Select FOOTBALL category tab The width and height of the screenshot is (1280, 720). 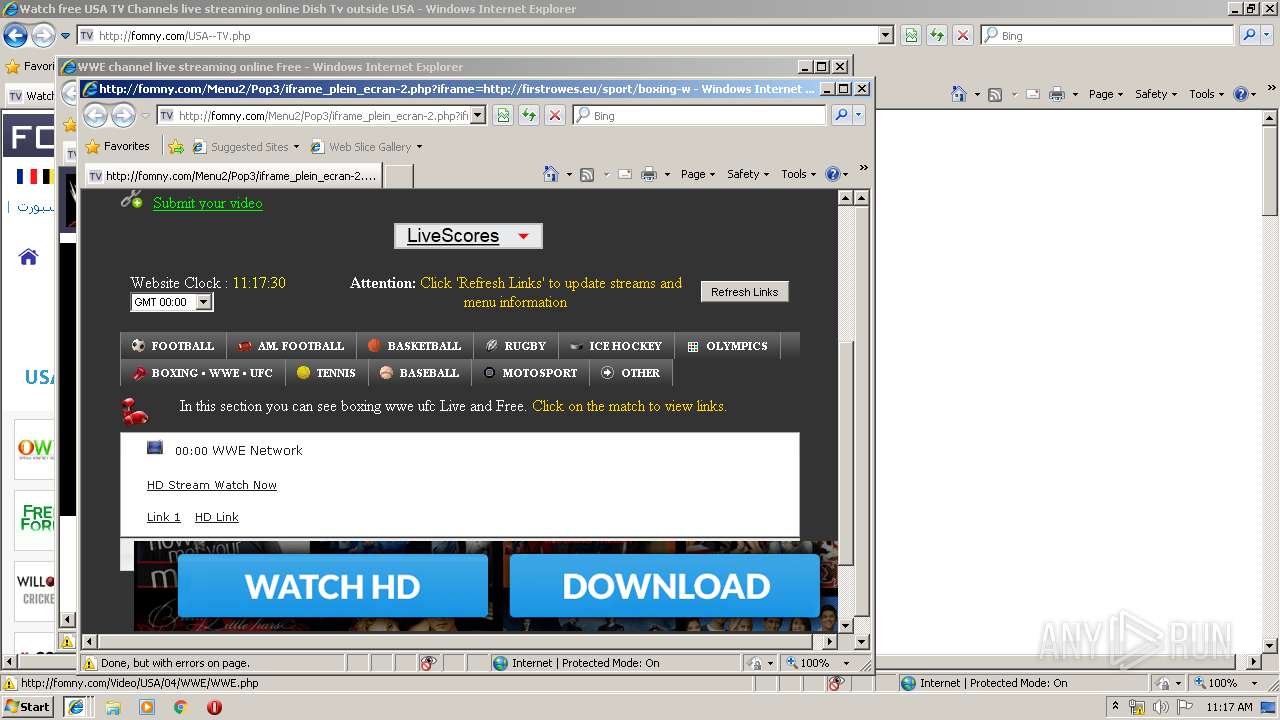pyautogui.click(x=173, y=346)
